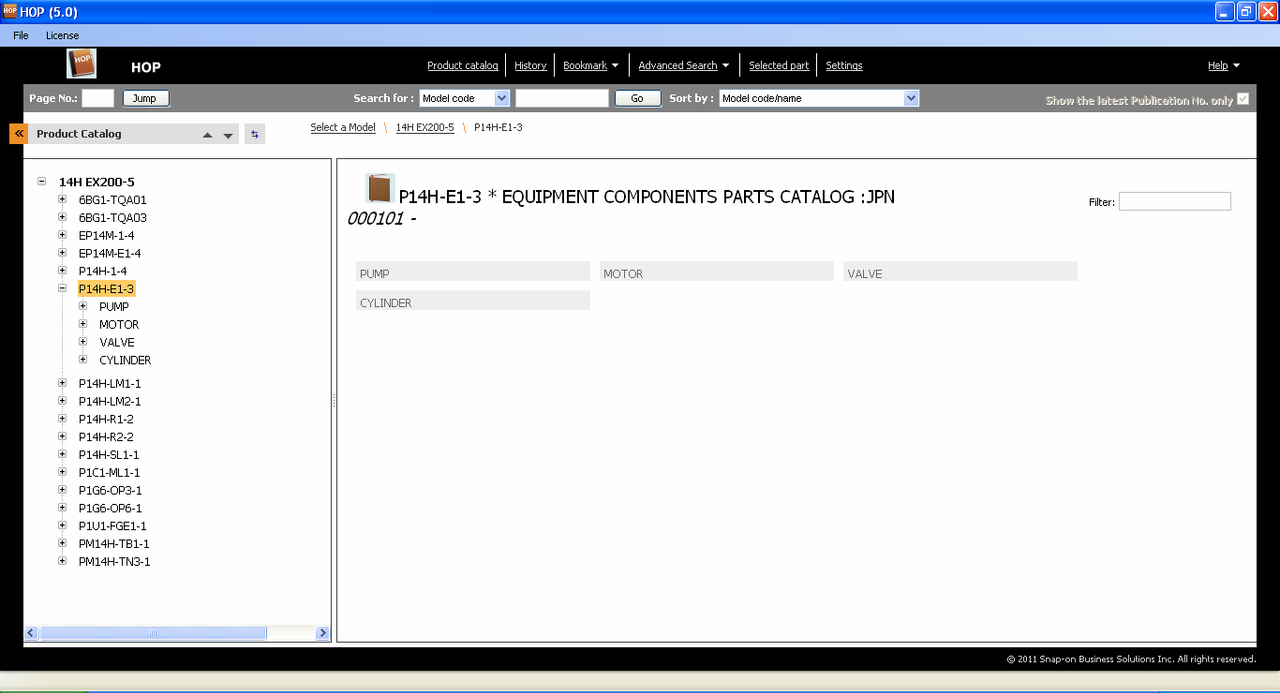
Task: Click the Filter input field
Action: click(1174, 201)
